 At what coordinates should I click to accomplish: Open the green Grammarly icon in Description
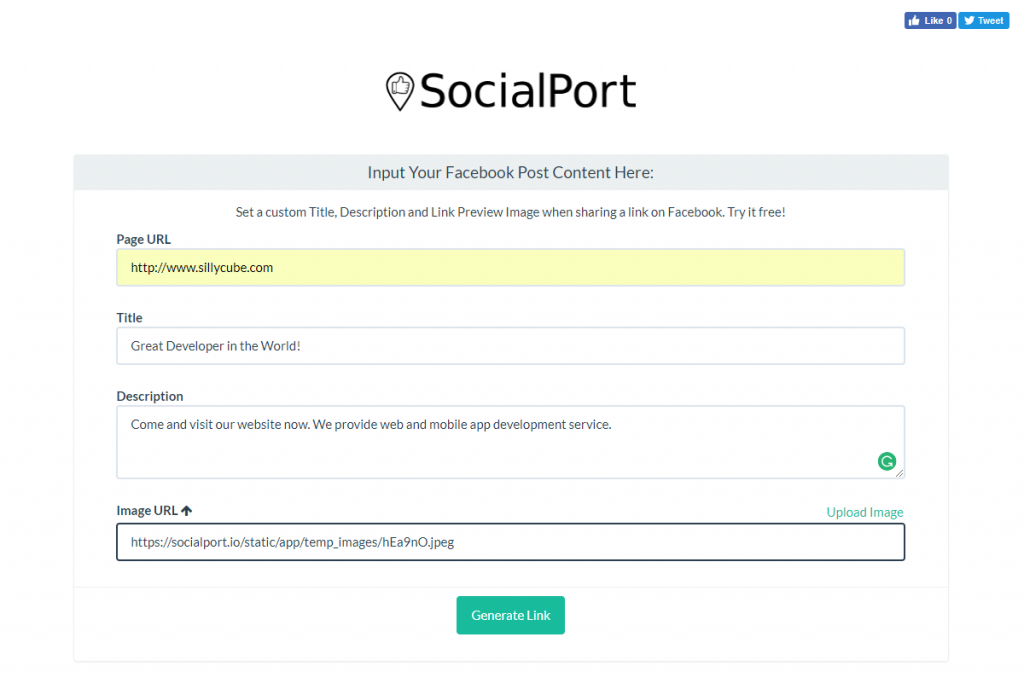click(x=886, y=461)
